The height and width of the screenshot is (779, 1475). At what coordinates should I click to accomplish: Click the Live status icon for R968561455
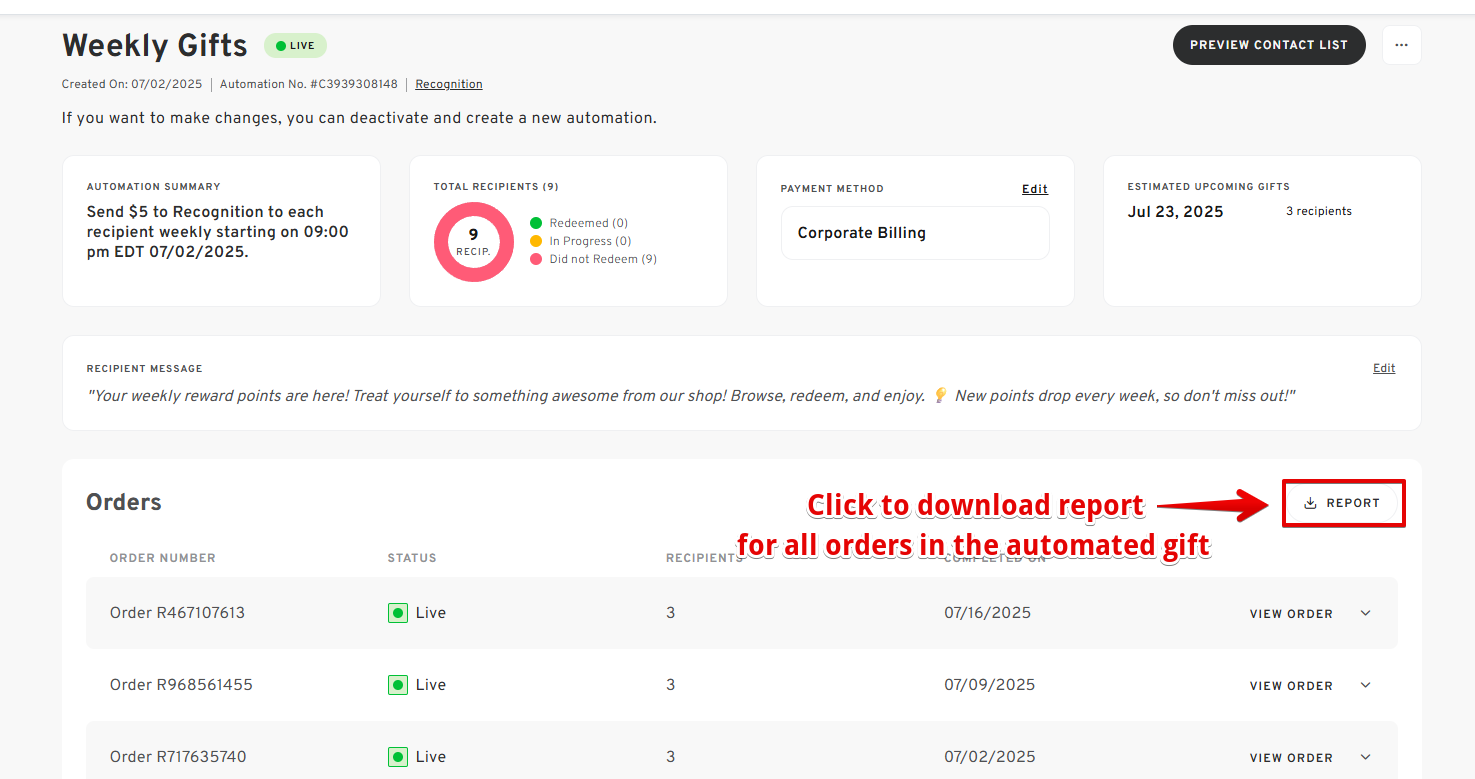398,685
